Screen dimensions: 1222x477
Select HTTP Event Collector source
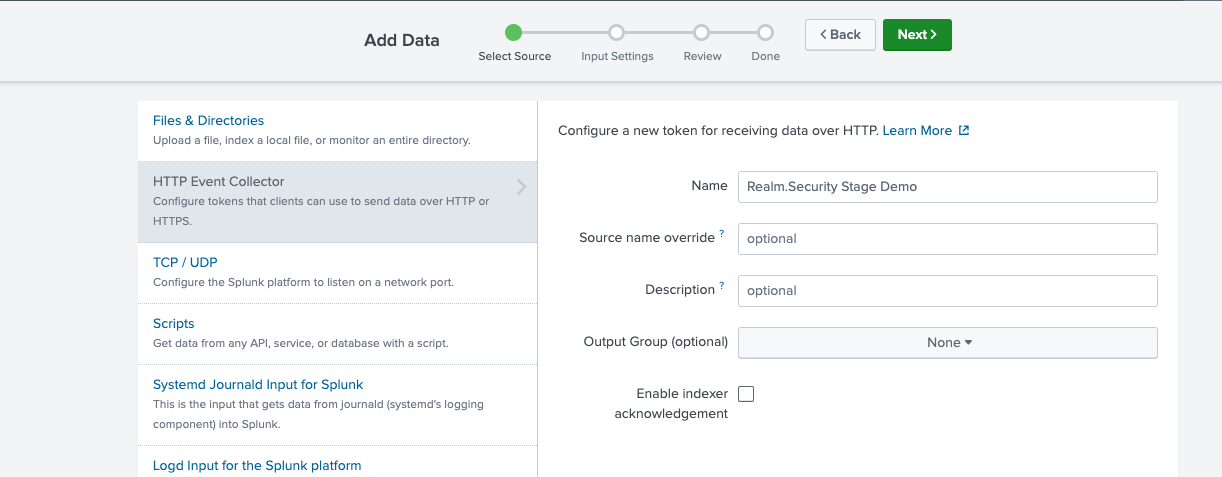(x=337, y=201)
